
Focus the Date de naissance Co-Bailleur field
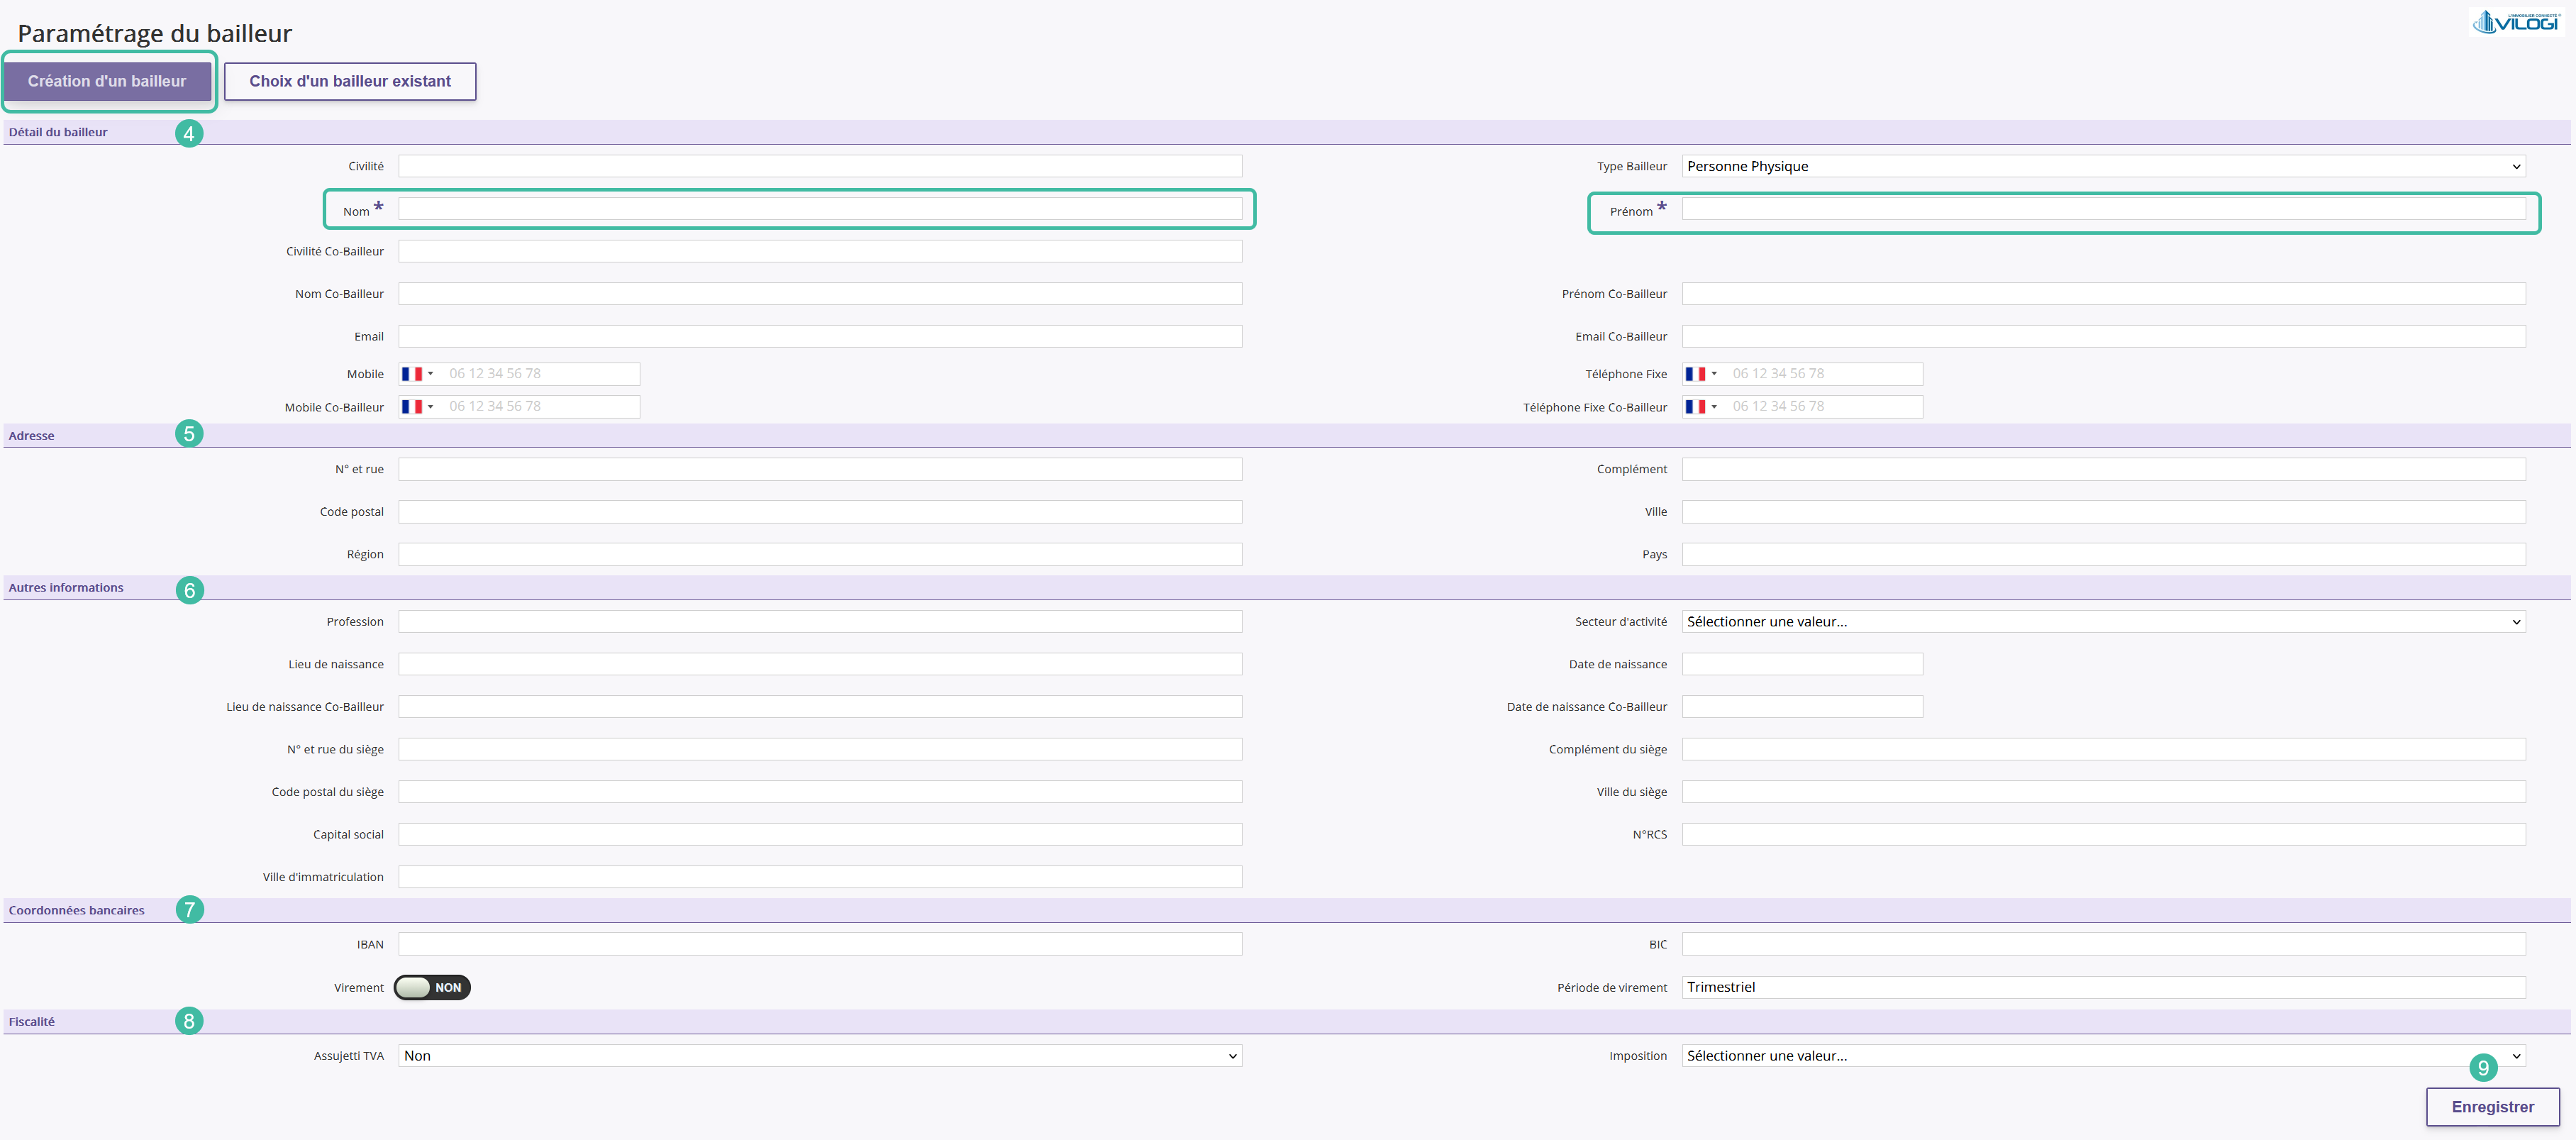pos(1802,706)
